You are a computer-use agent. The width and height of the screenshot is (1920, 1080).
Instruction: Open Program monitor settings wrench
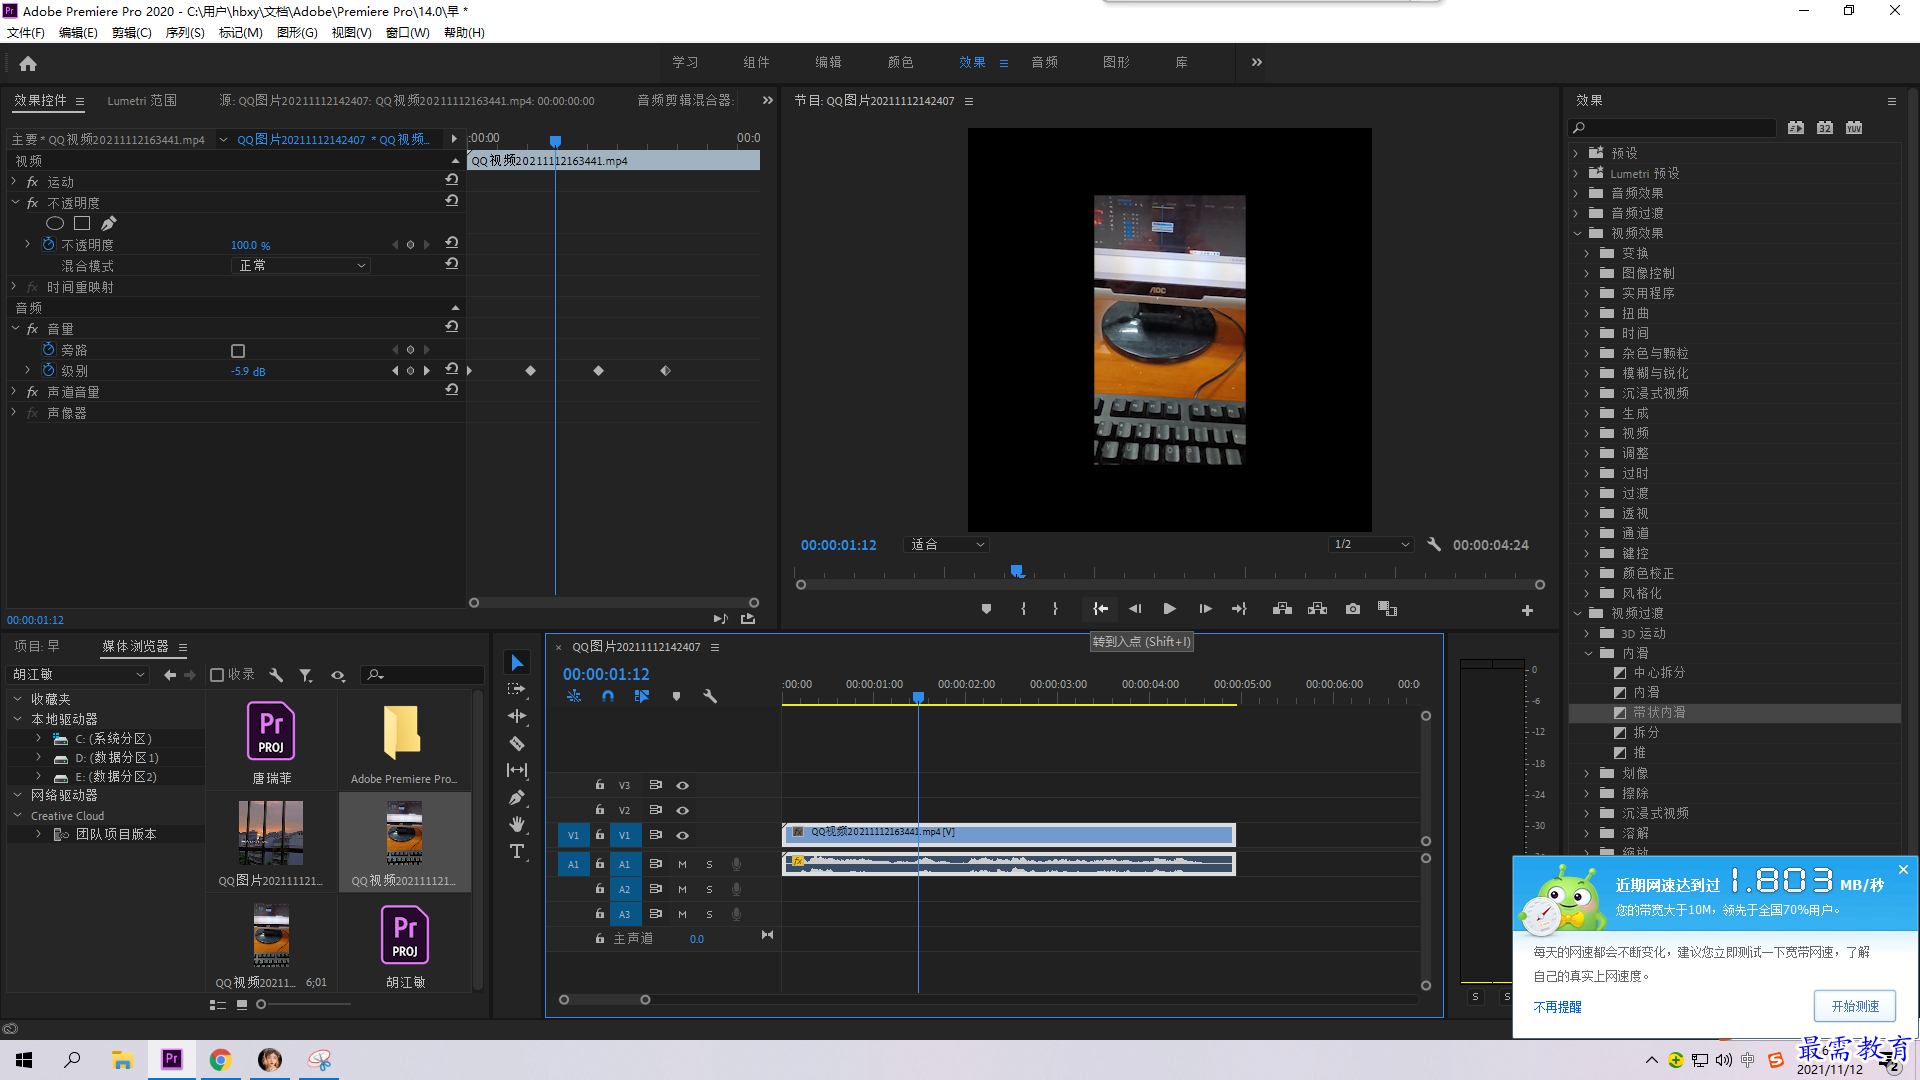tap(1434, 544)
